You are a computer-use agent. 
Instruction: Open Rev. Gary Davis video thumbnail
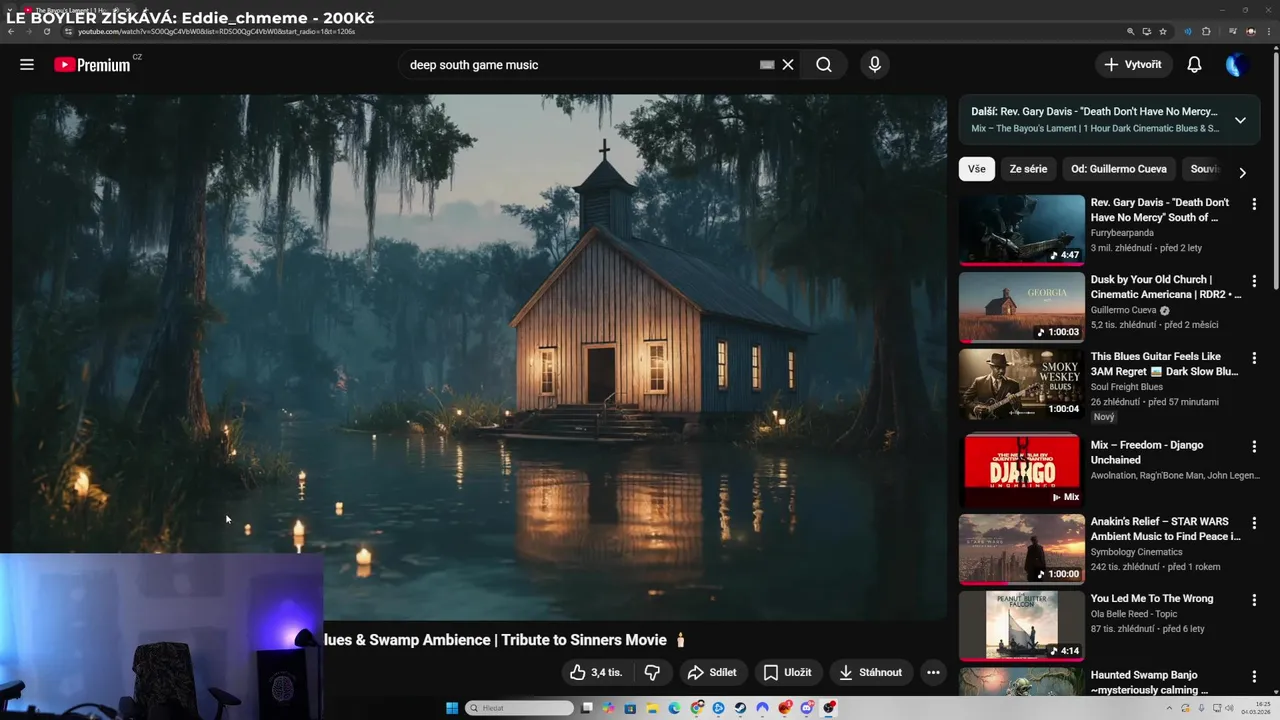point(1021,230)
